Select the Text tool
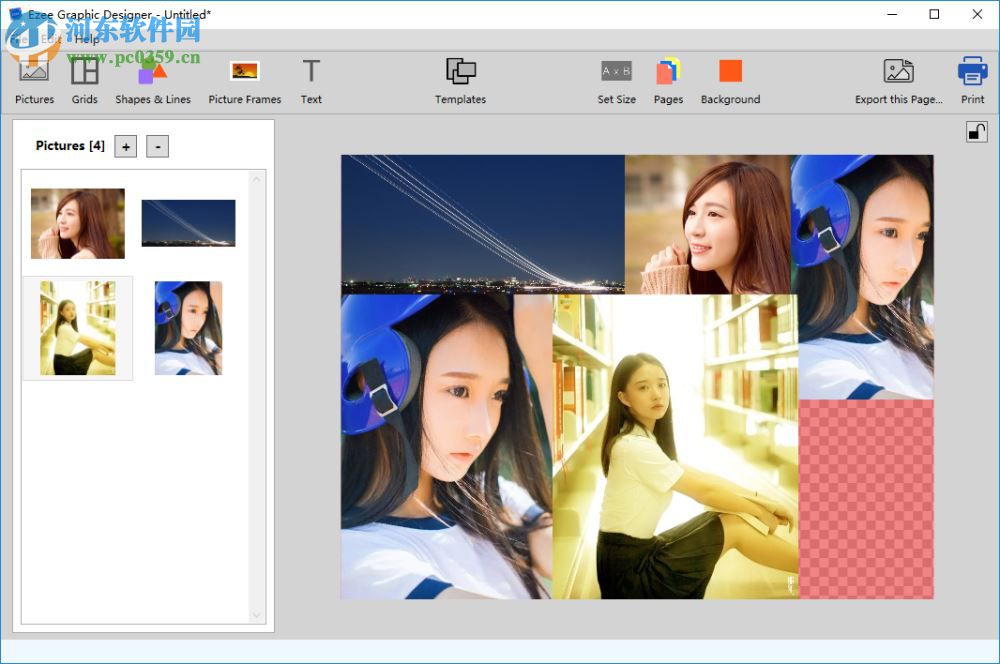Screen dimensions: 1000x664 pyautogui.click(x=311, y=78)
